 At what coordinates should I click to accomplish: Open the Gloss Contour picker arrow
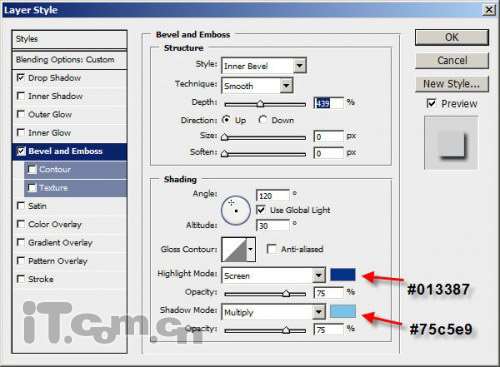click(x=251, y=249)
